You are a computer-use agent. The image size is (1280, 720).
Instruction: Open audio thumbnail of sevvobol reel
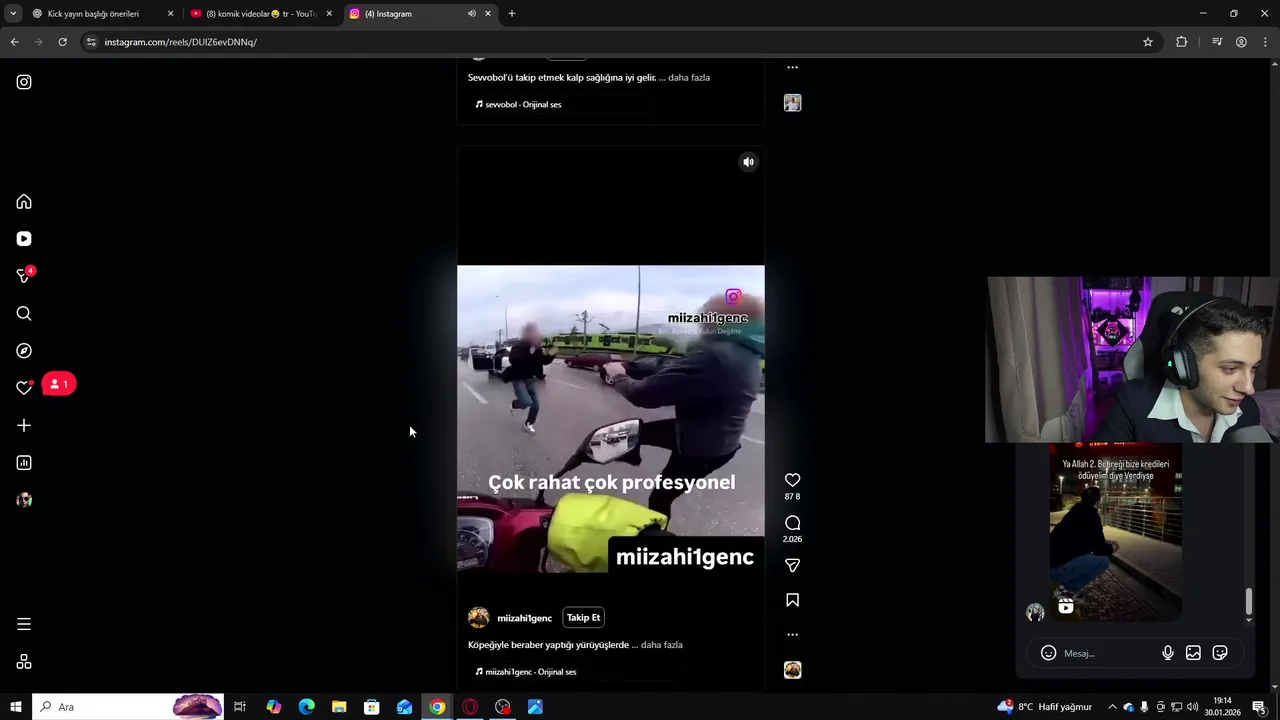pyautogui.click(x=792, y=103)
